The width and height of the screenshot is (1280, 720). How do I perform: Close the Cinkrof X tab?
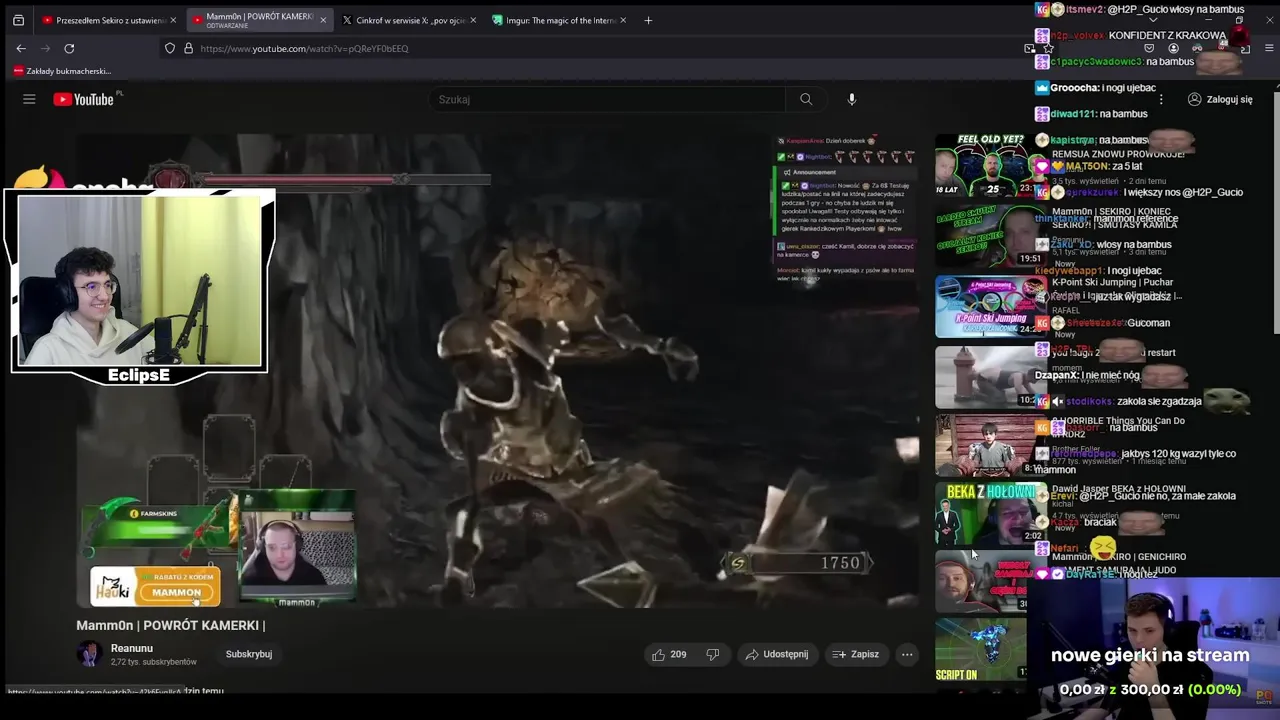(473, 20)
